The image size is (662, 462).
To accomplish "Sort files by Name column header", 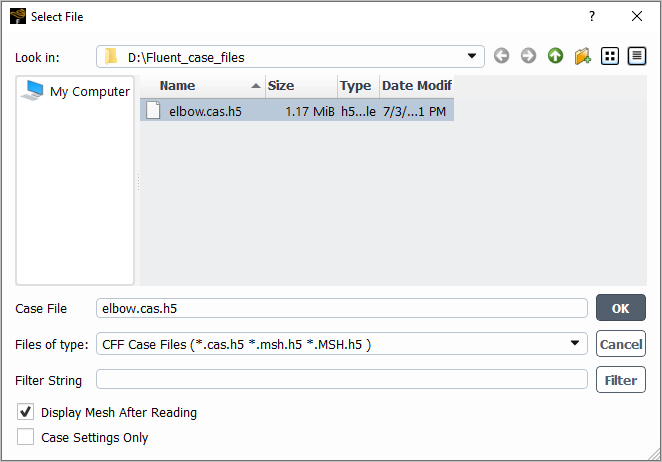I will (x=203, y=86).
